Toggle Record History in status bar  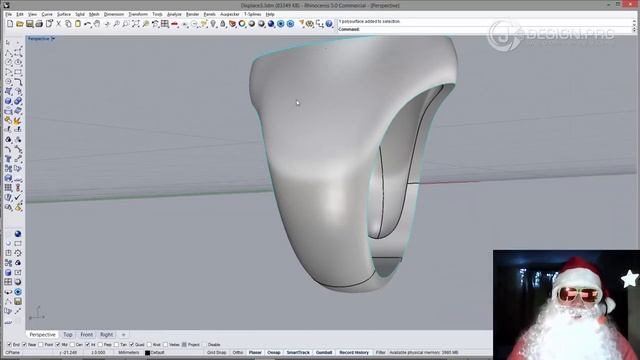(x=354, y=353)
